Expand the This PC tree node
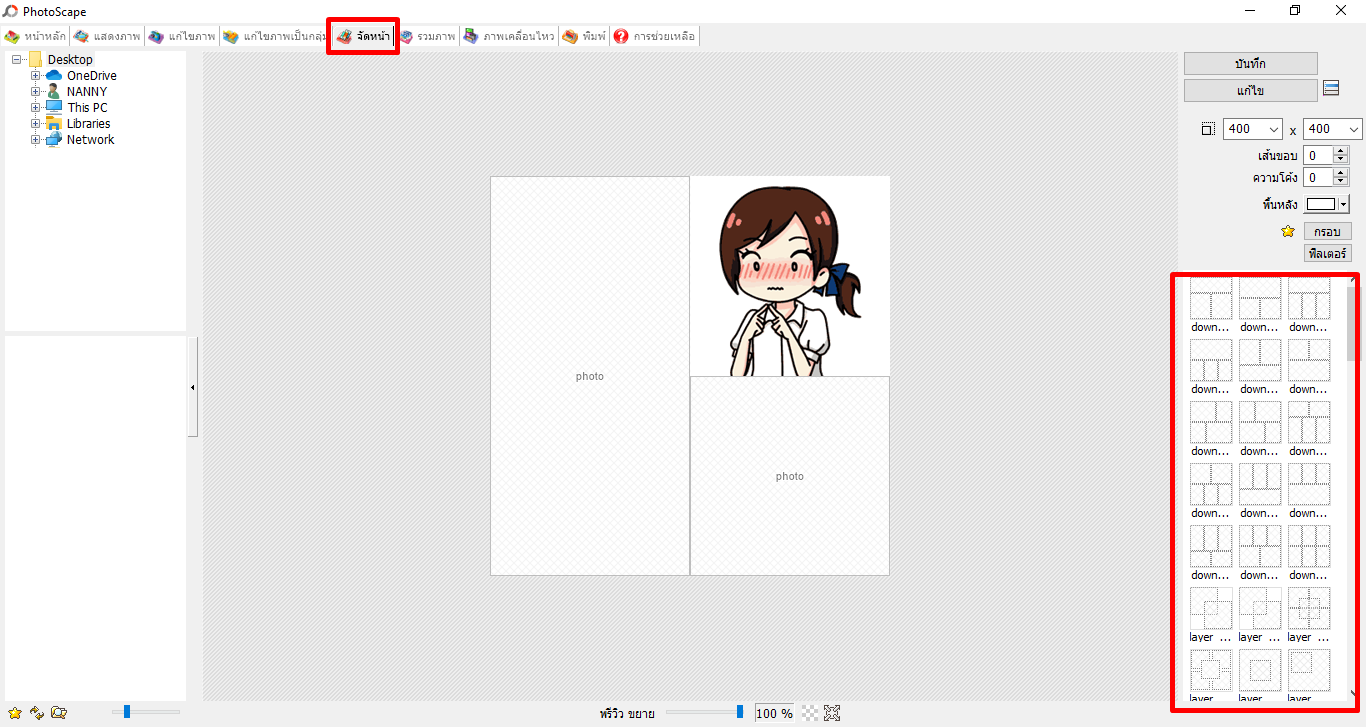 (36, 108)
